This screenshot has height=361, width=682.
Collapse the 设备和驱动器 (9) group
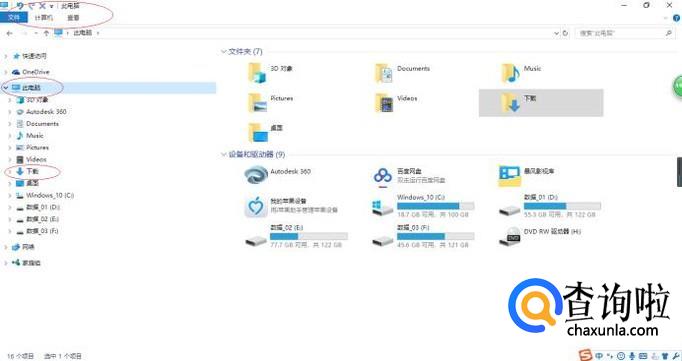click(x=224, y=154)
